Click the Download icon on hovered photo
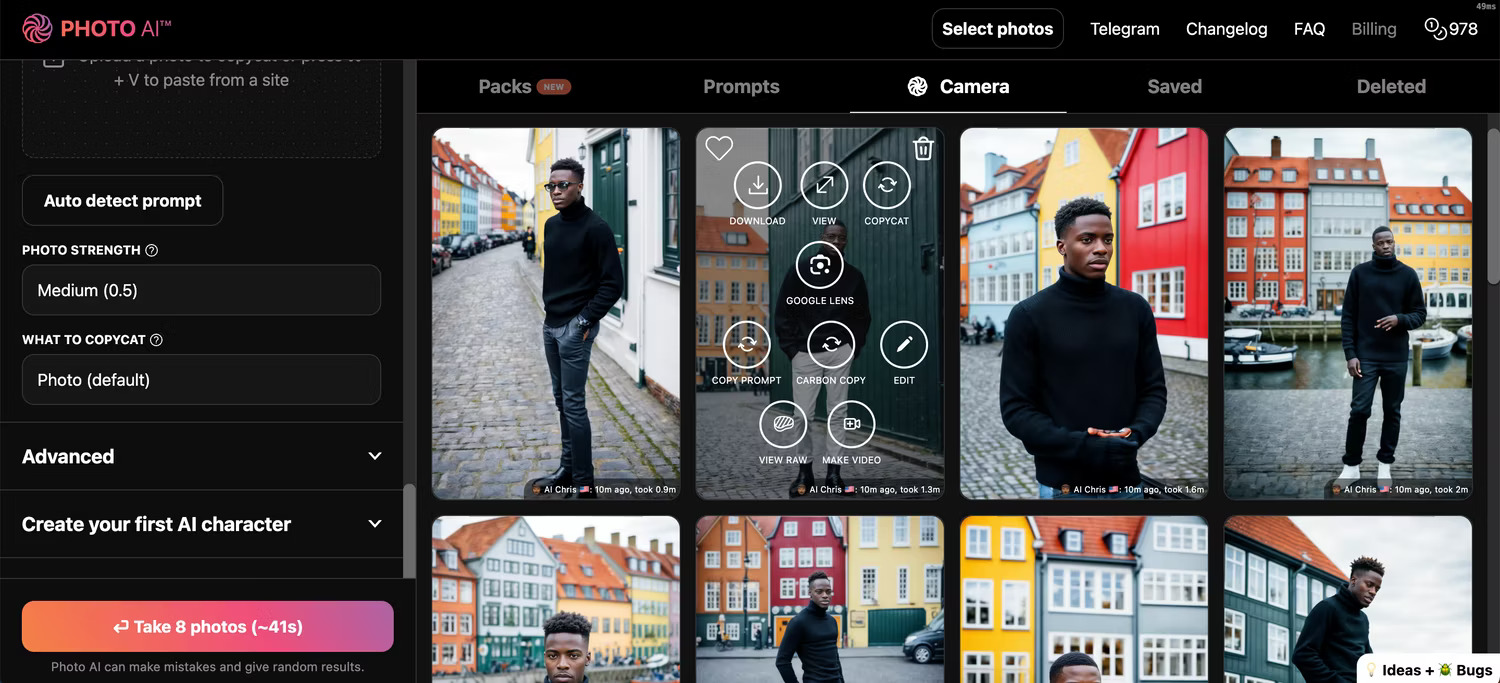The width and height of the screenshot is (1500, 683). (x=758, y=185)
